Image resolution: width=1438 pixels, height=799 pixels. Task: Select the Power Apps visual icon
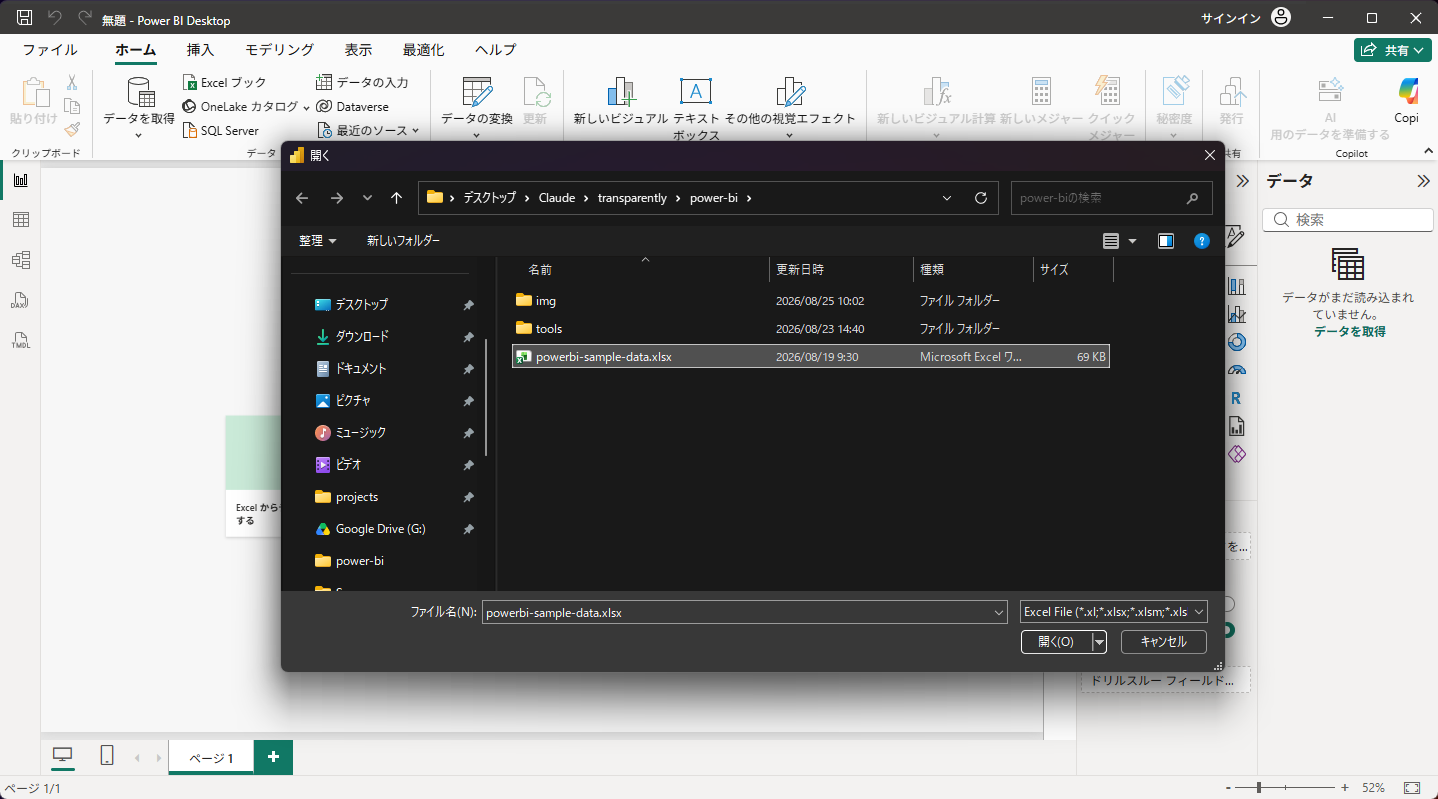tap(1236, 454)
